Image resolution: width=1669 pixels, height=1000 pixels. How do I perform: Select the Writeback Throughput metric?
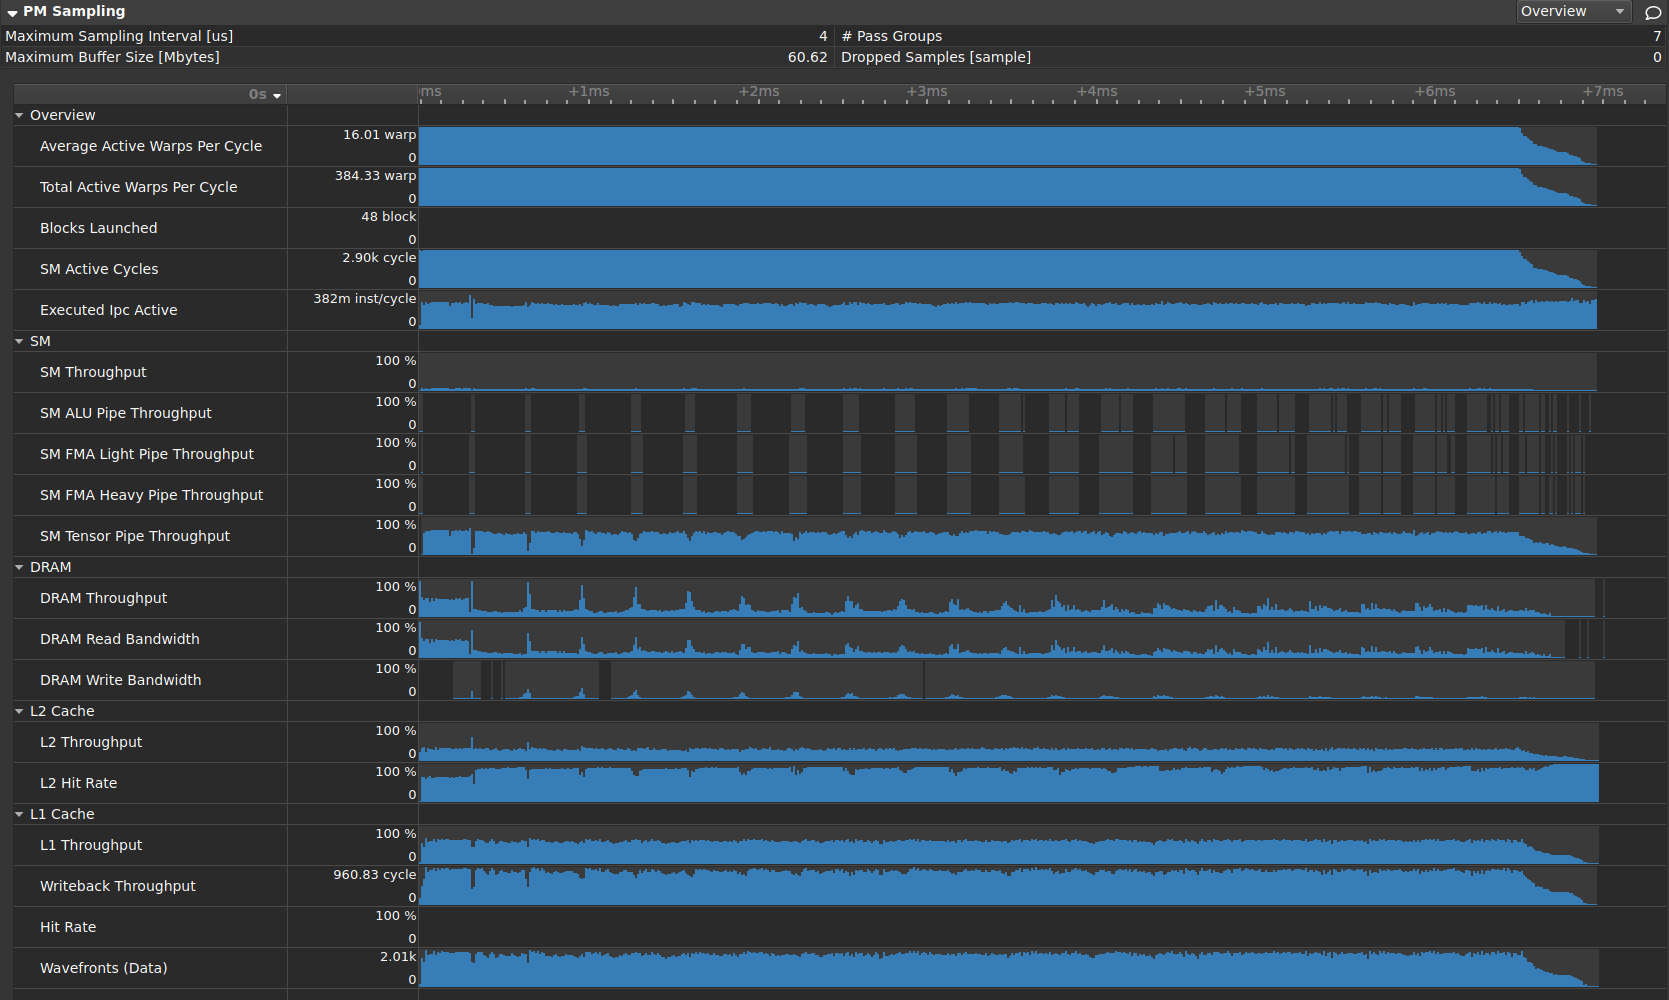117,886
